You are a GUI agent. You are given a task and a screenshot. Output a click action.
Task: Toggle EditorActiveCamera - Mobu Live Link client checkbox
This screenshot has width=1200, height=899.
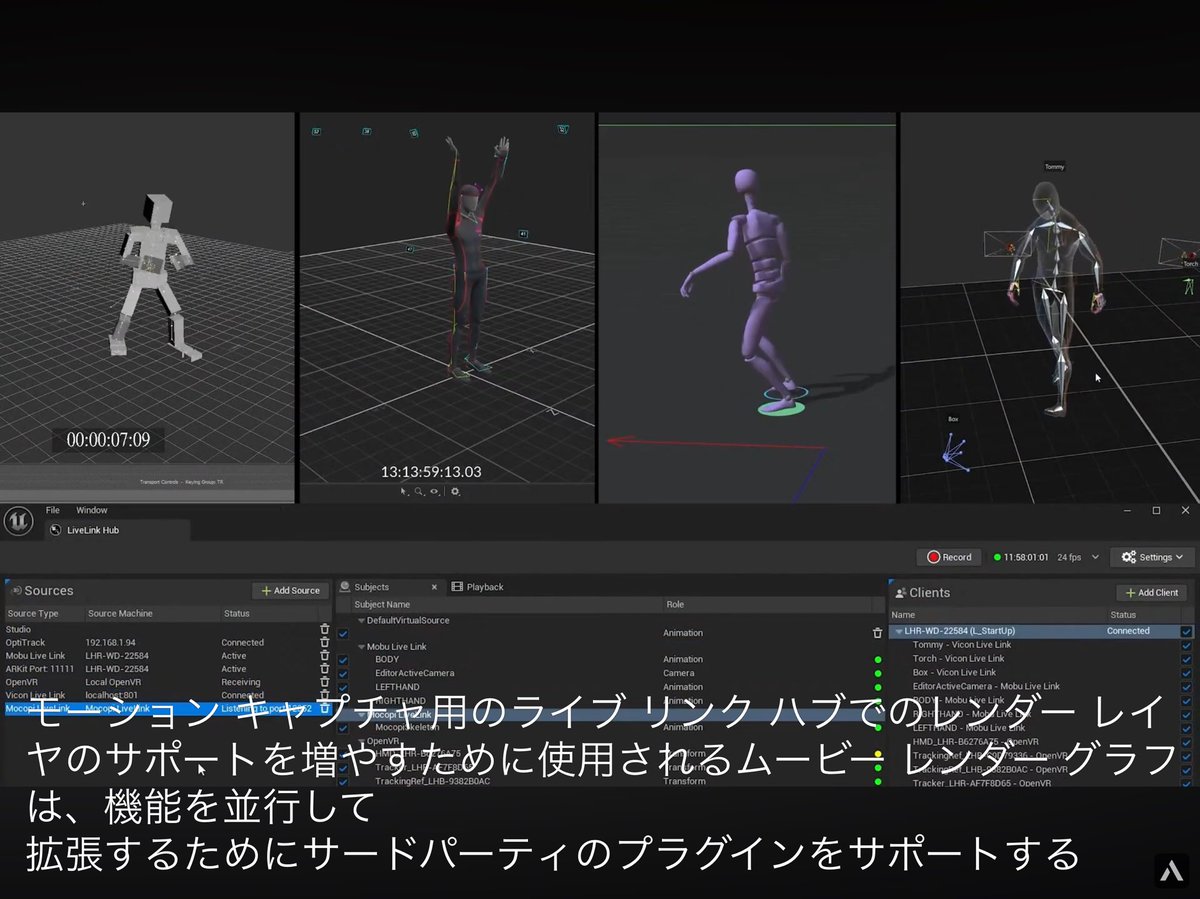click(1186, 687)
